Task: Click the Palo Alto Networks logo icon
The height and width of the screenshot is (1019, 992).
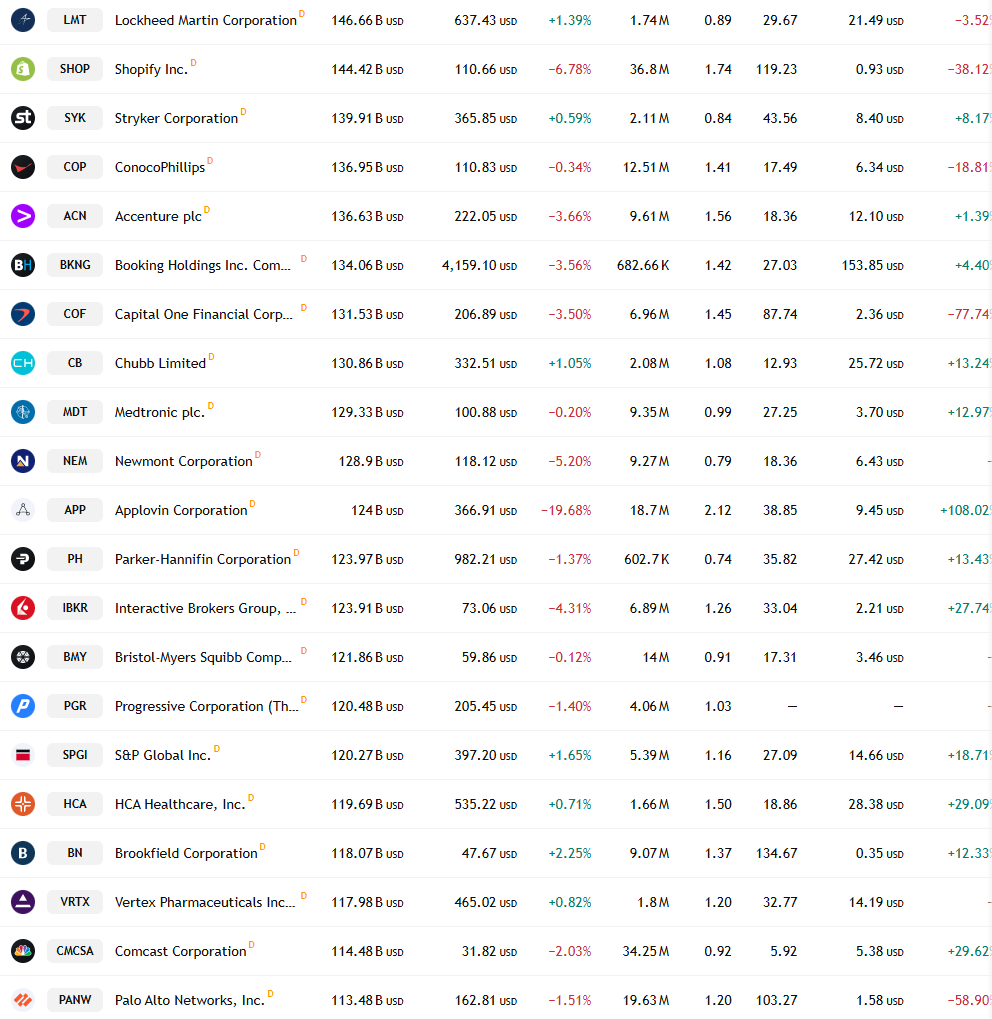Action: pyautogui.click(x=23, y=1000)
